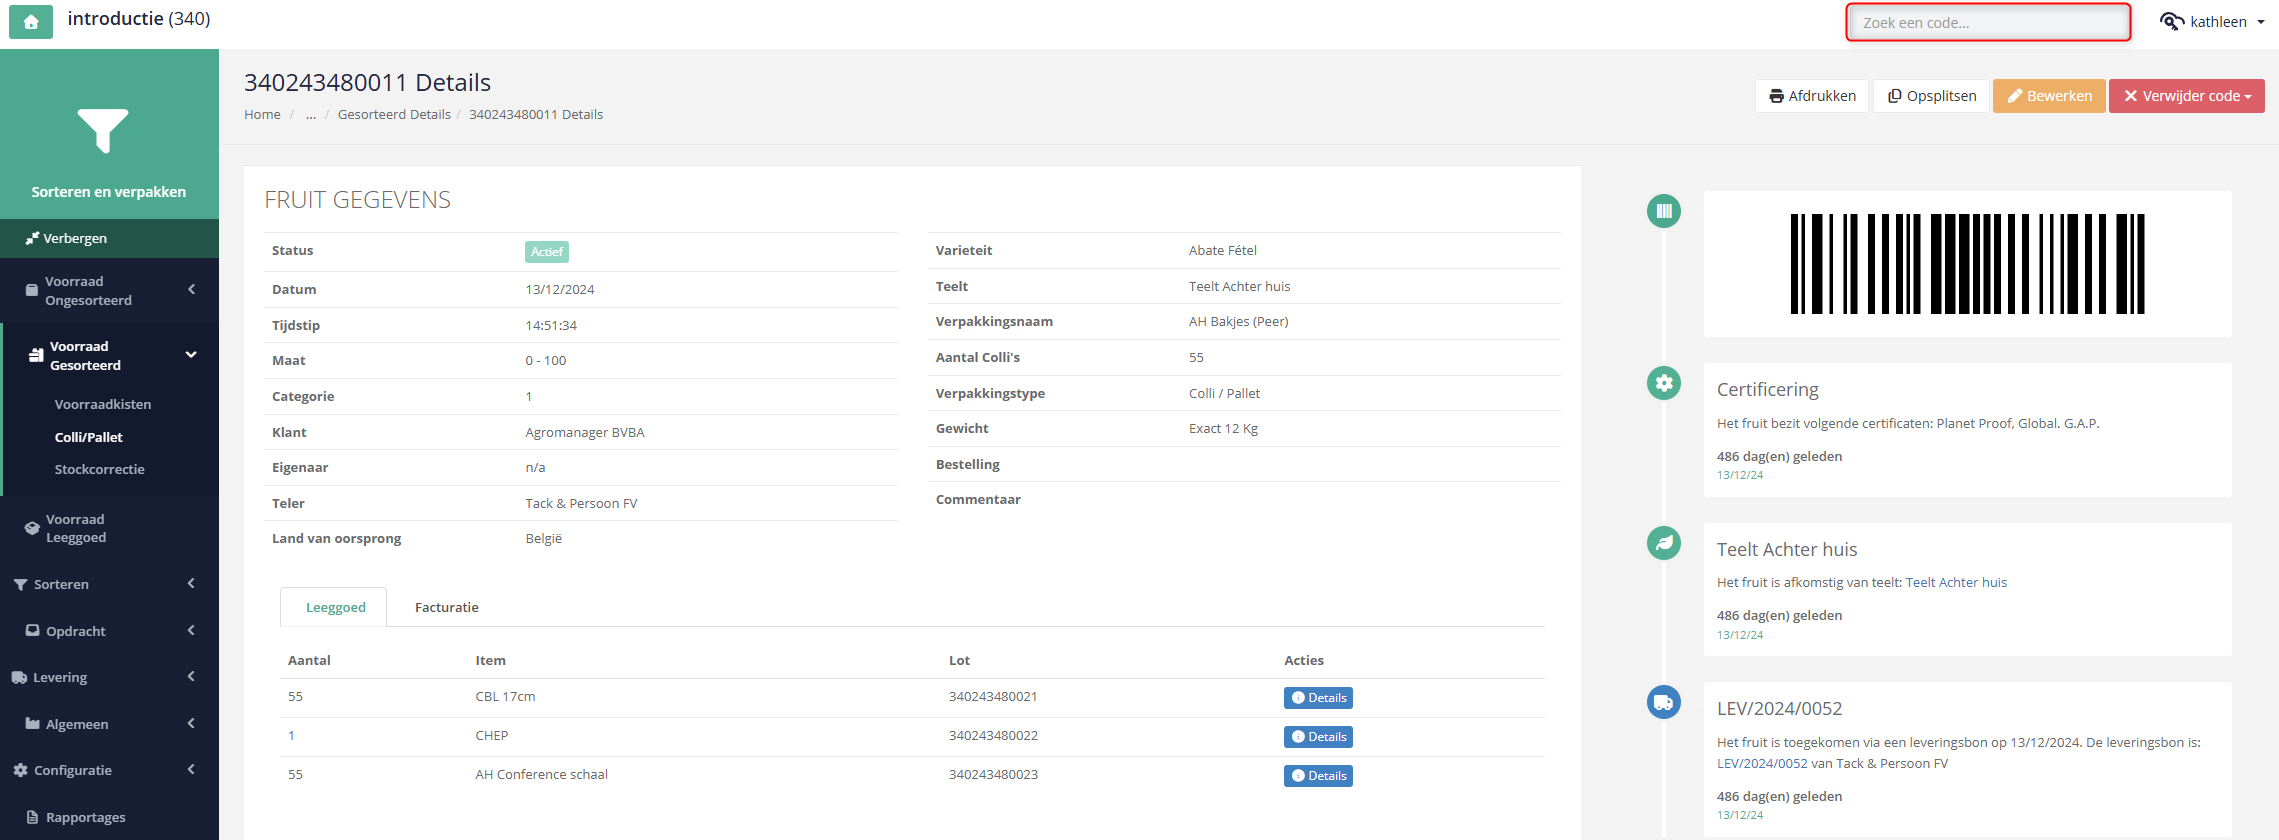This screenshot has height=840, width=2279.
Task: Click the barcode image
Action: (x=1967, y=264)
